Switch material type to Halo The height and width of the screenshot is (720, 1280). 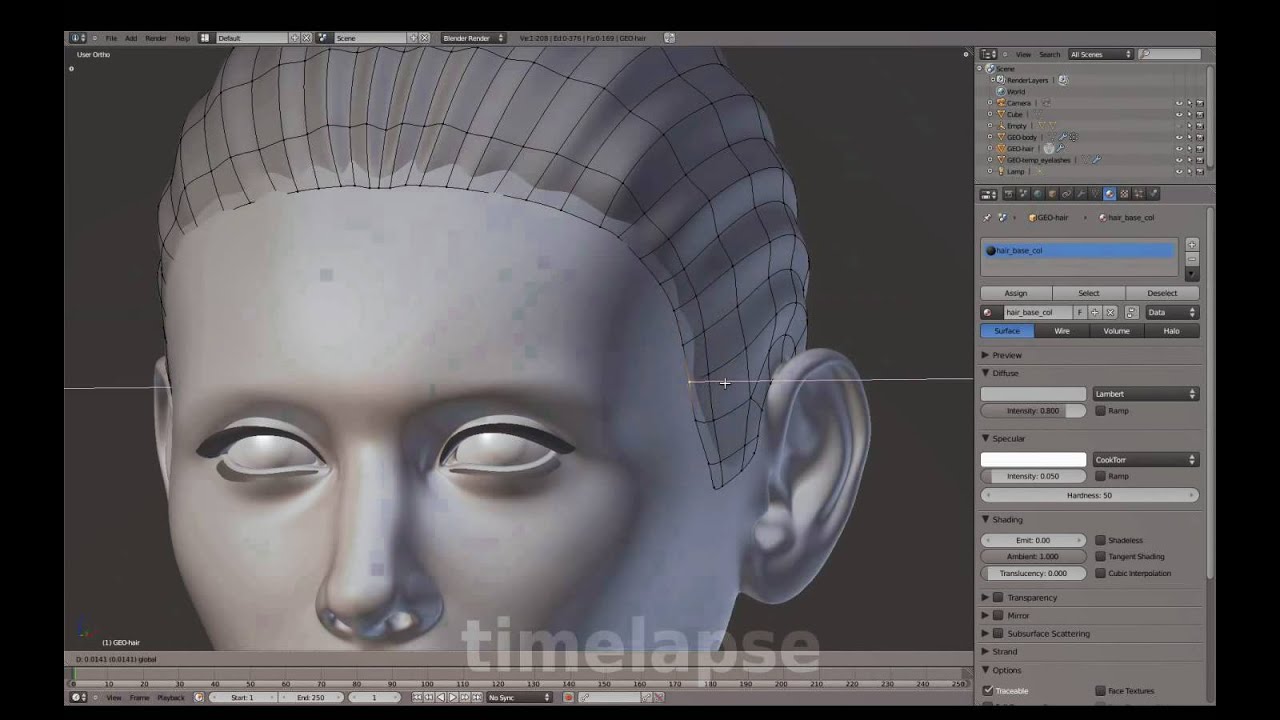click(1171, 331)
